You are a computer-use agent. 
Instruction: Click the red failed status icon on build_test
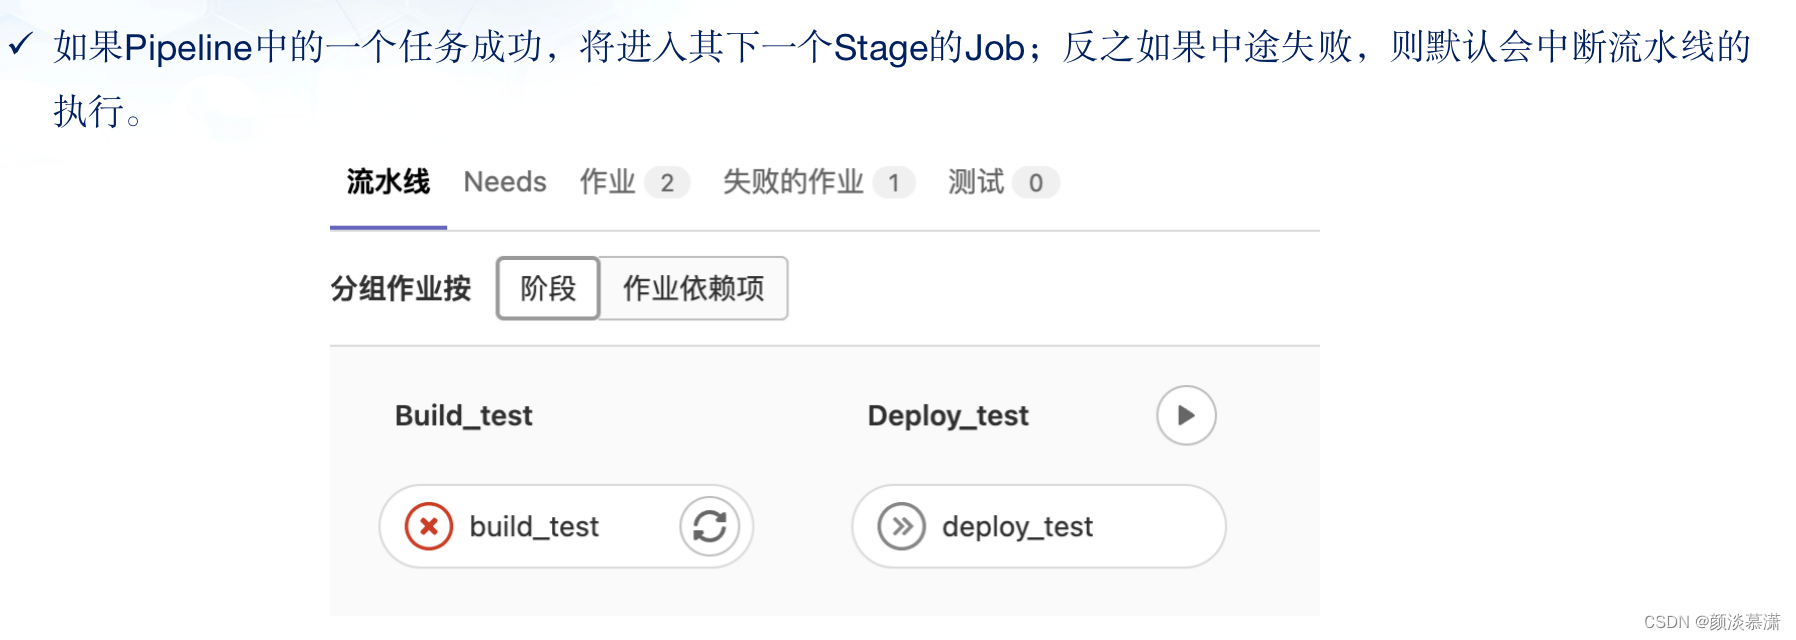(x=428, y=526)
